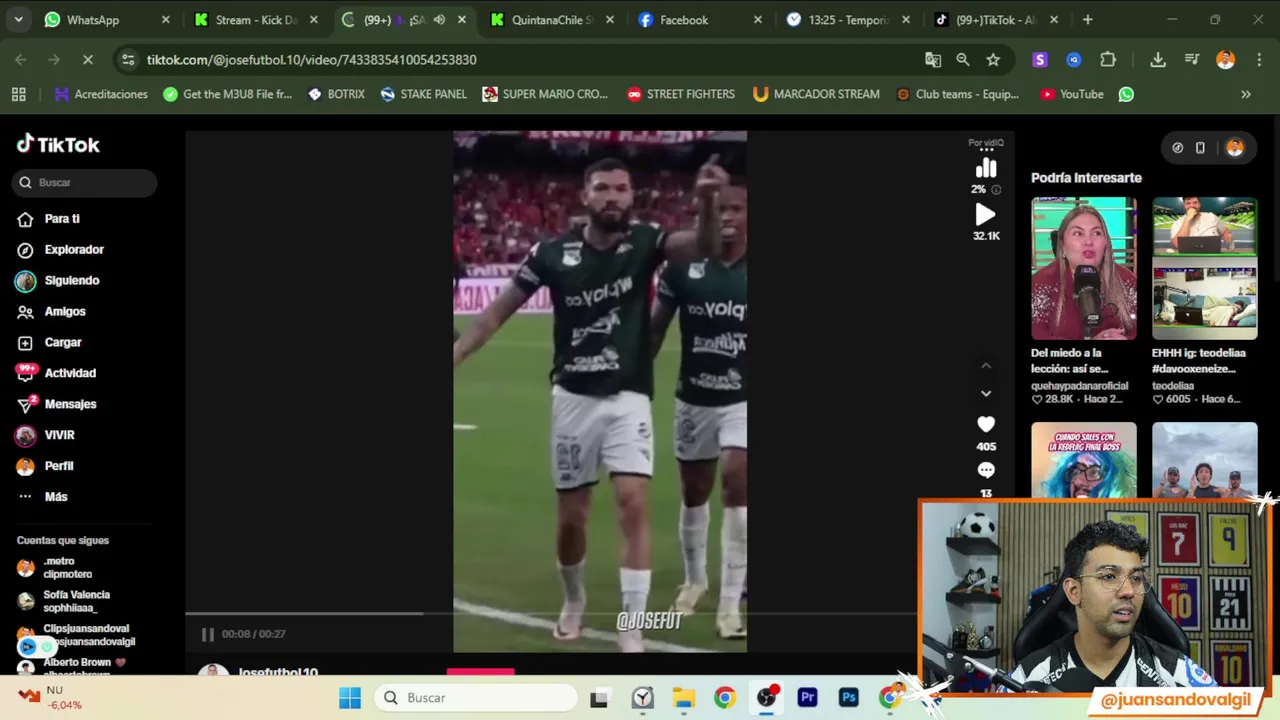1280x720 pixels.
Task: Open quehaypadanaroficial author link
Action: (x=1079, y=386)
